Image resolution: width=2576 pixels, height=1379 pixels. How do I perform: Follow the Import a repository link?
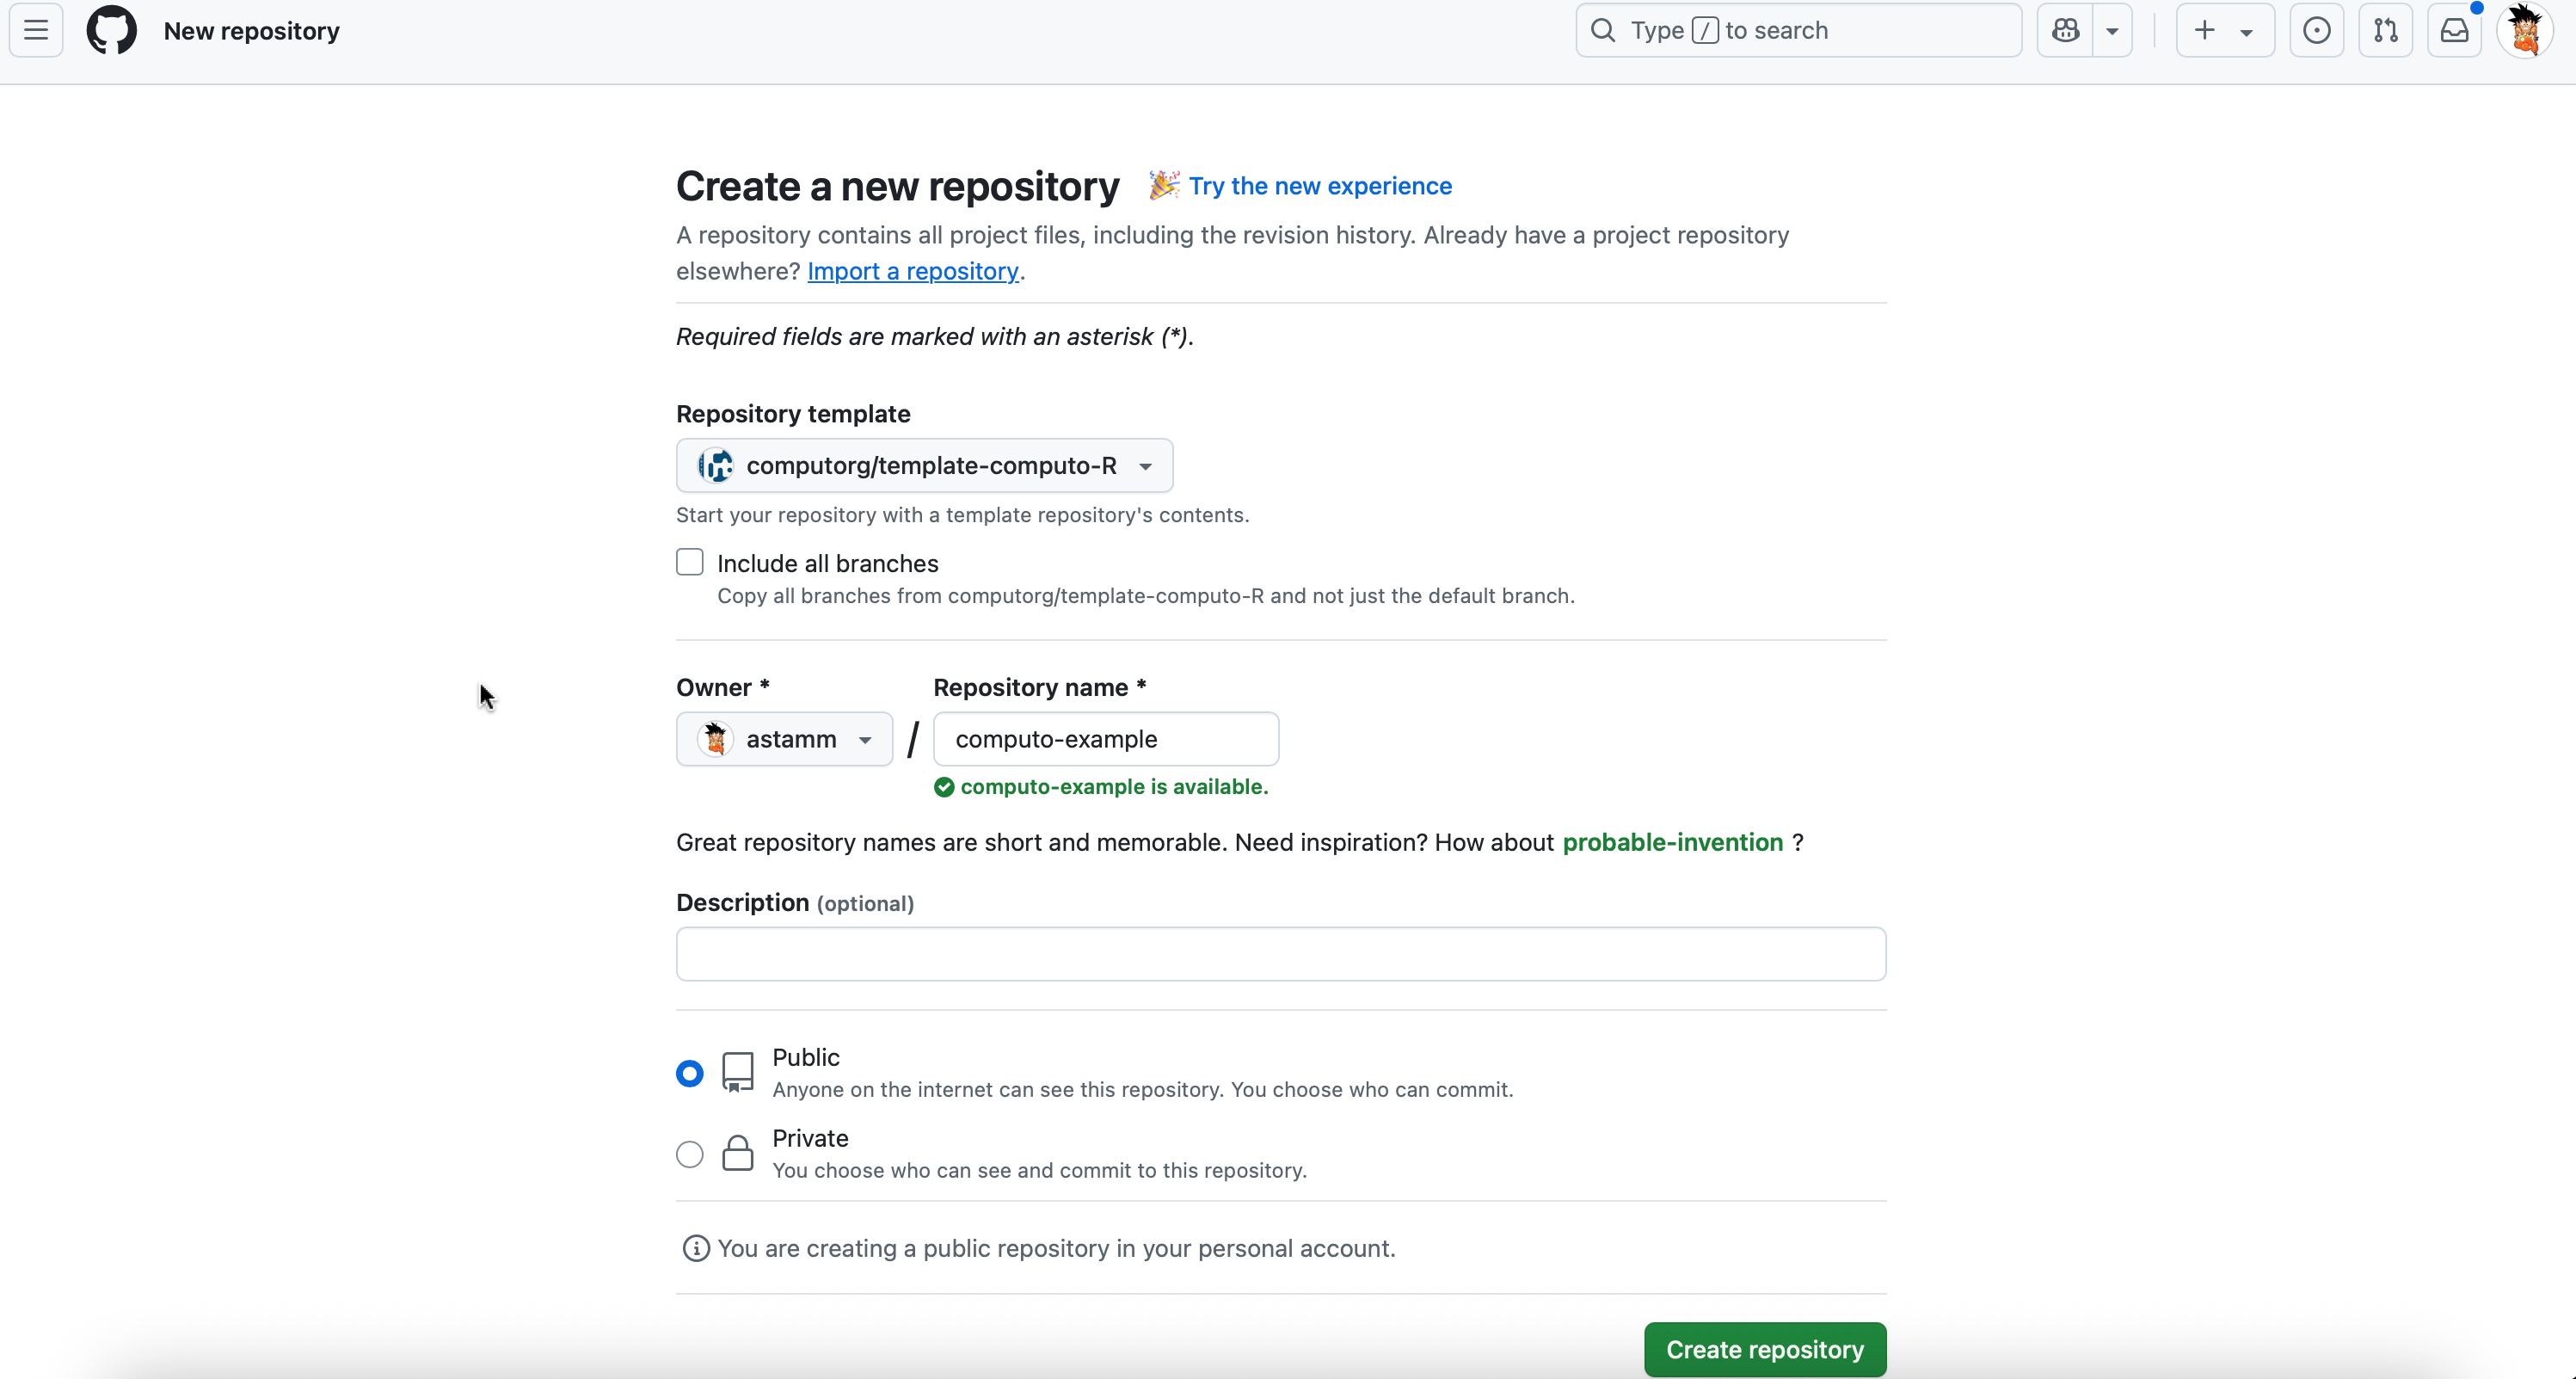pos(912,271)
